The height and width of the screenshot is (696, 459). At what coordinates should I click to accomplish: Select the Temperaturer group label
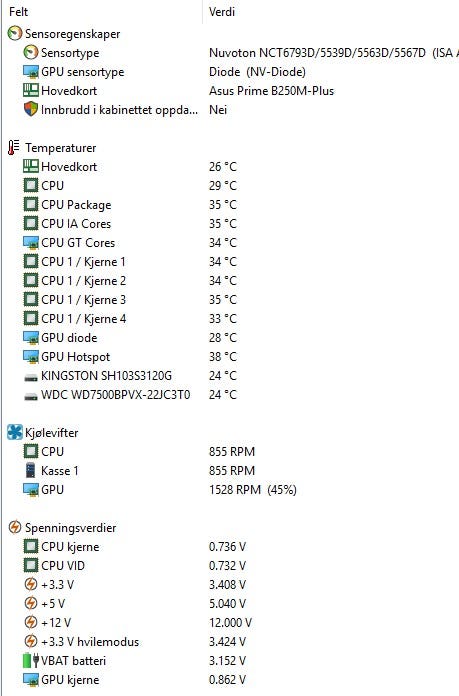pyautogui.click(x=60, y=148)
